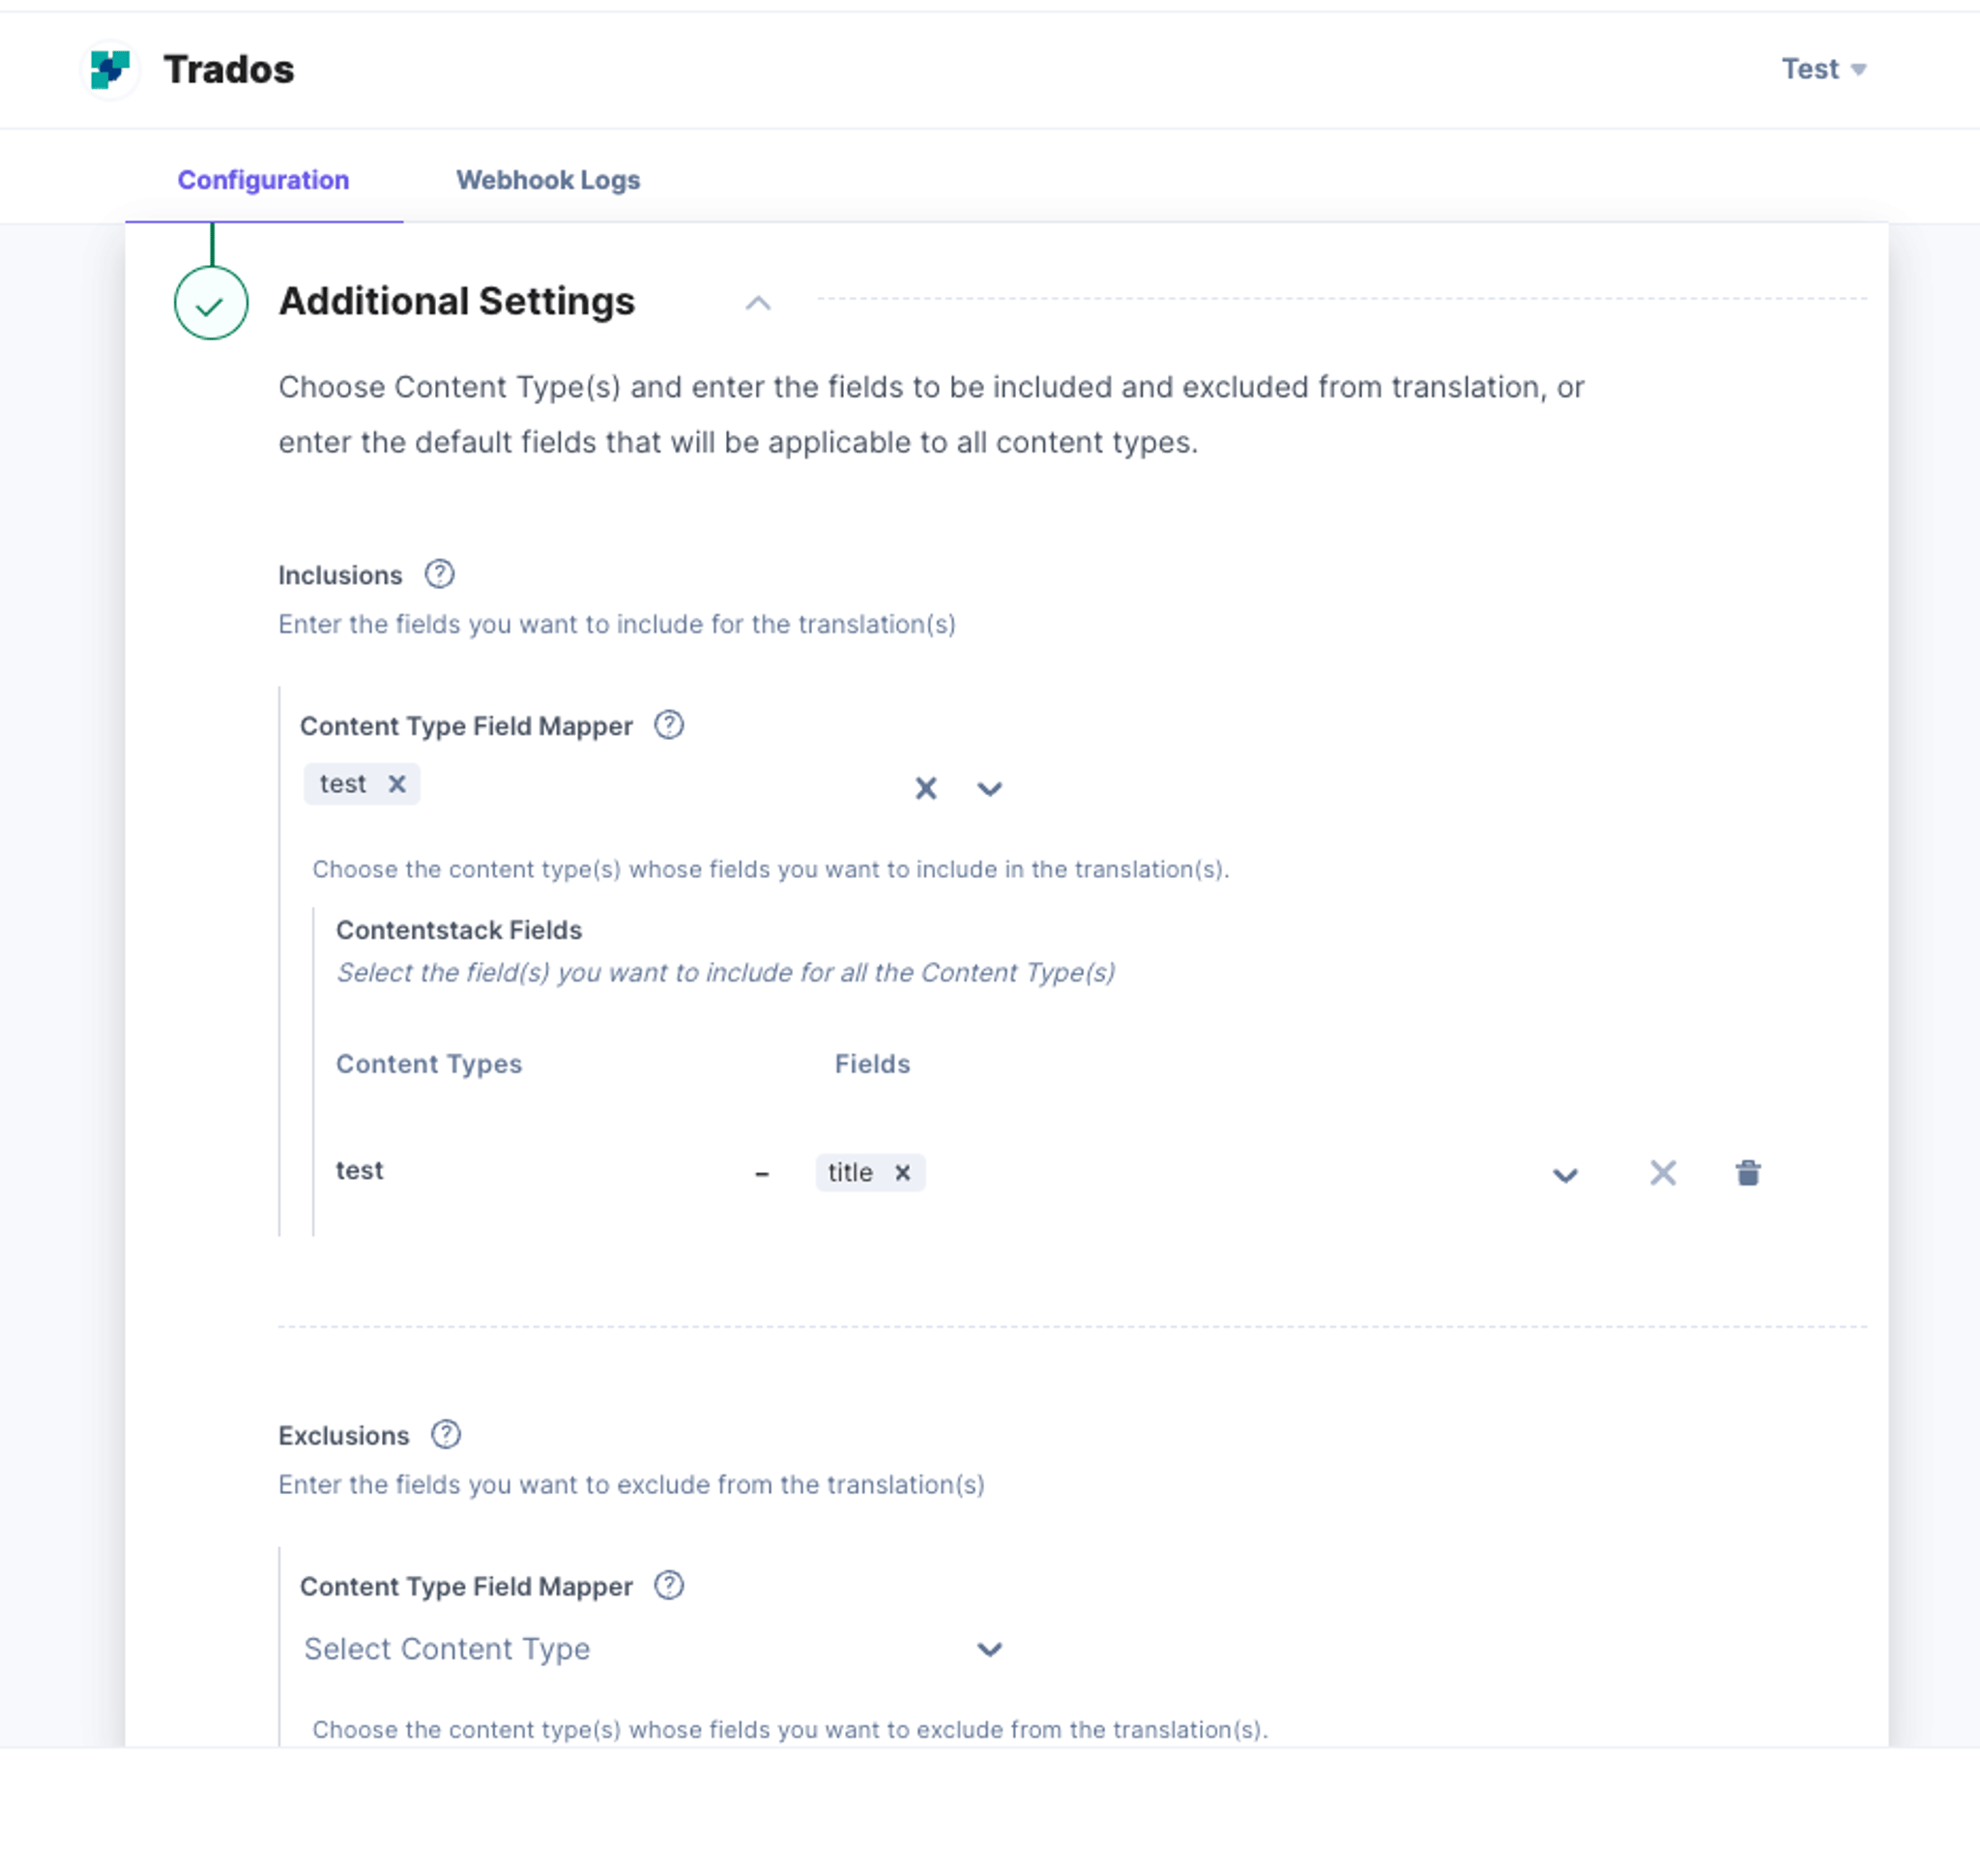This screenshot has width=1980, height=1876.
Task: Open the Select Content Type dropdown in Exclusions
Action: [x=653, y=1649]
